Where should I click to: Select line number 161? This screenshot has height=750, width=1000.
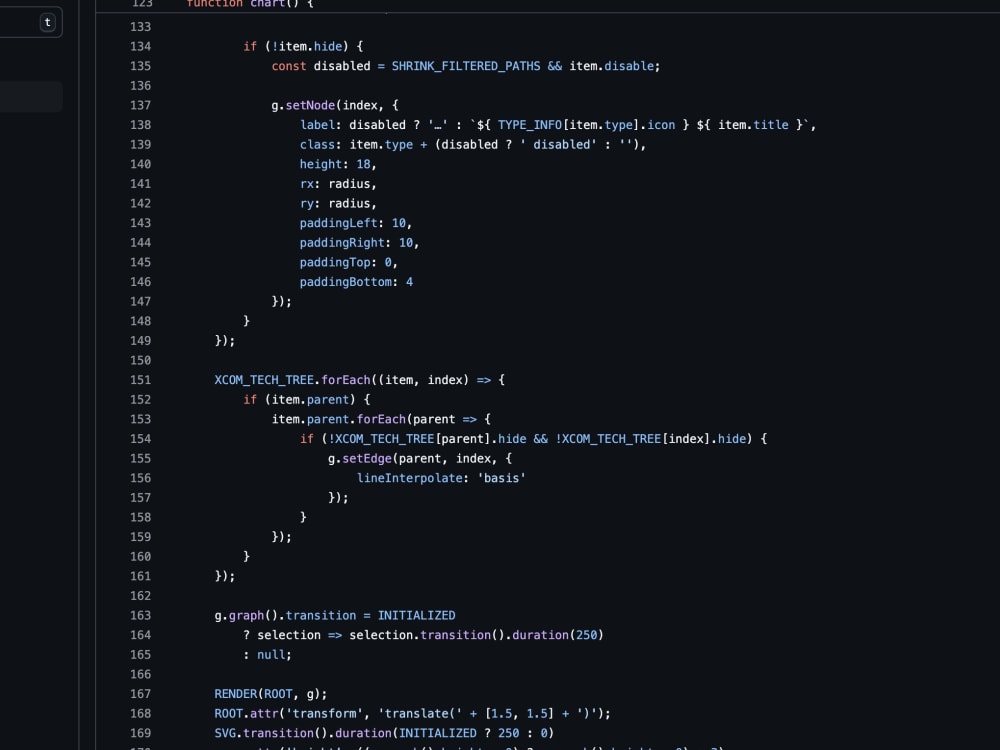pyautogui.click(x=140, y=577)
